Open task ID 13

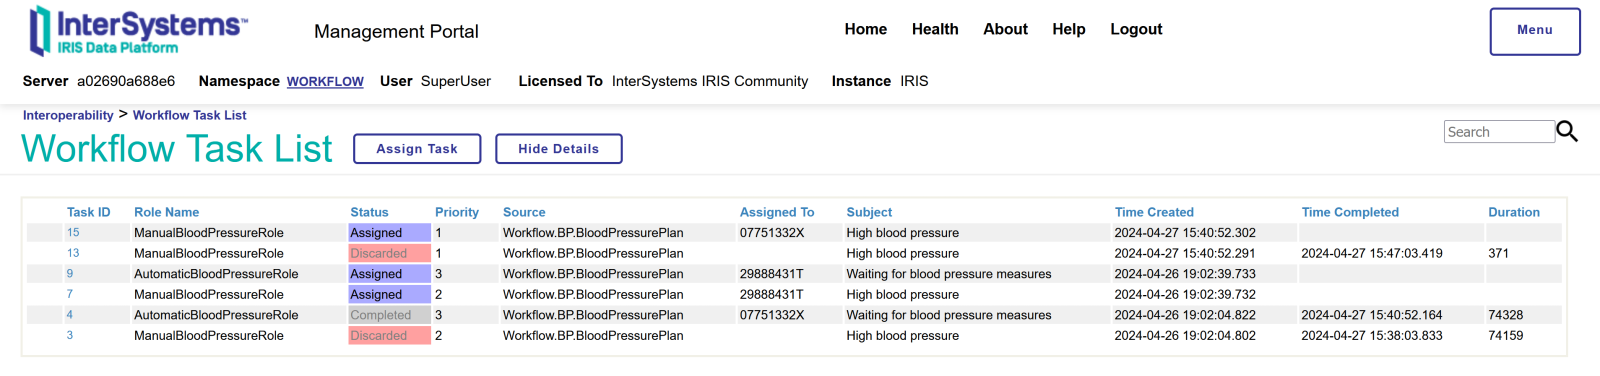click(73, 253)
